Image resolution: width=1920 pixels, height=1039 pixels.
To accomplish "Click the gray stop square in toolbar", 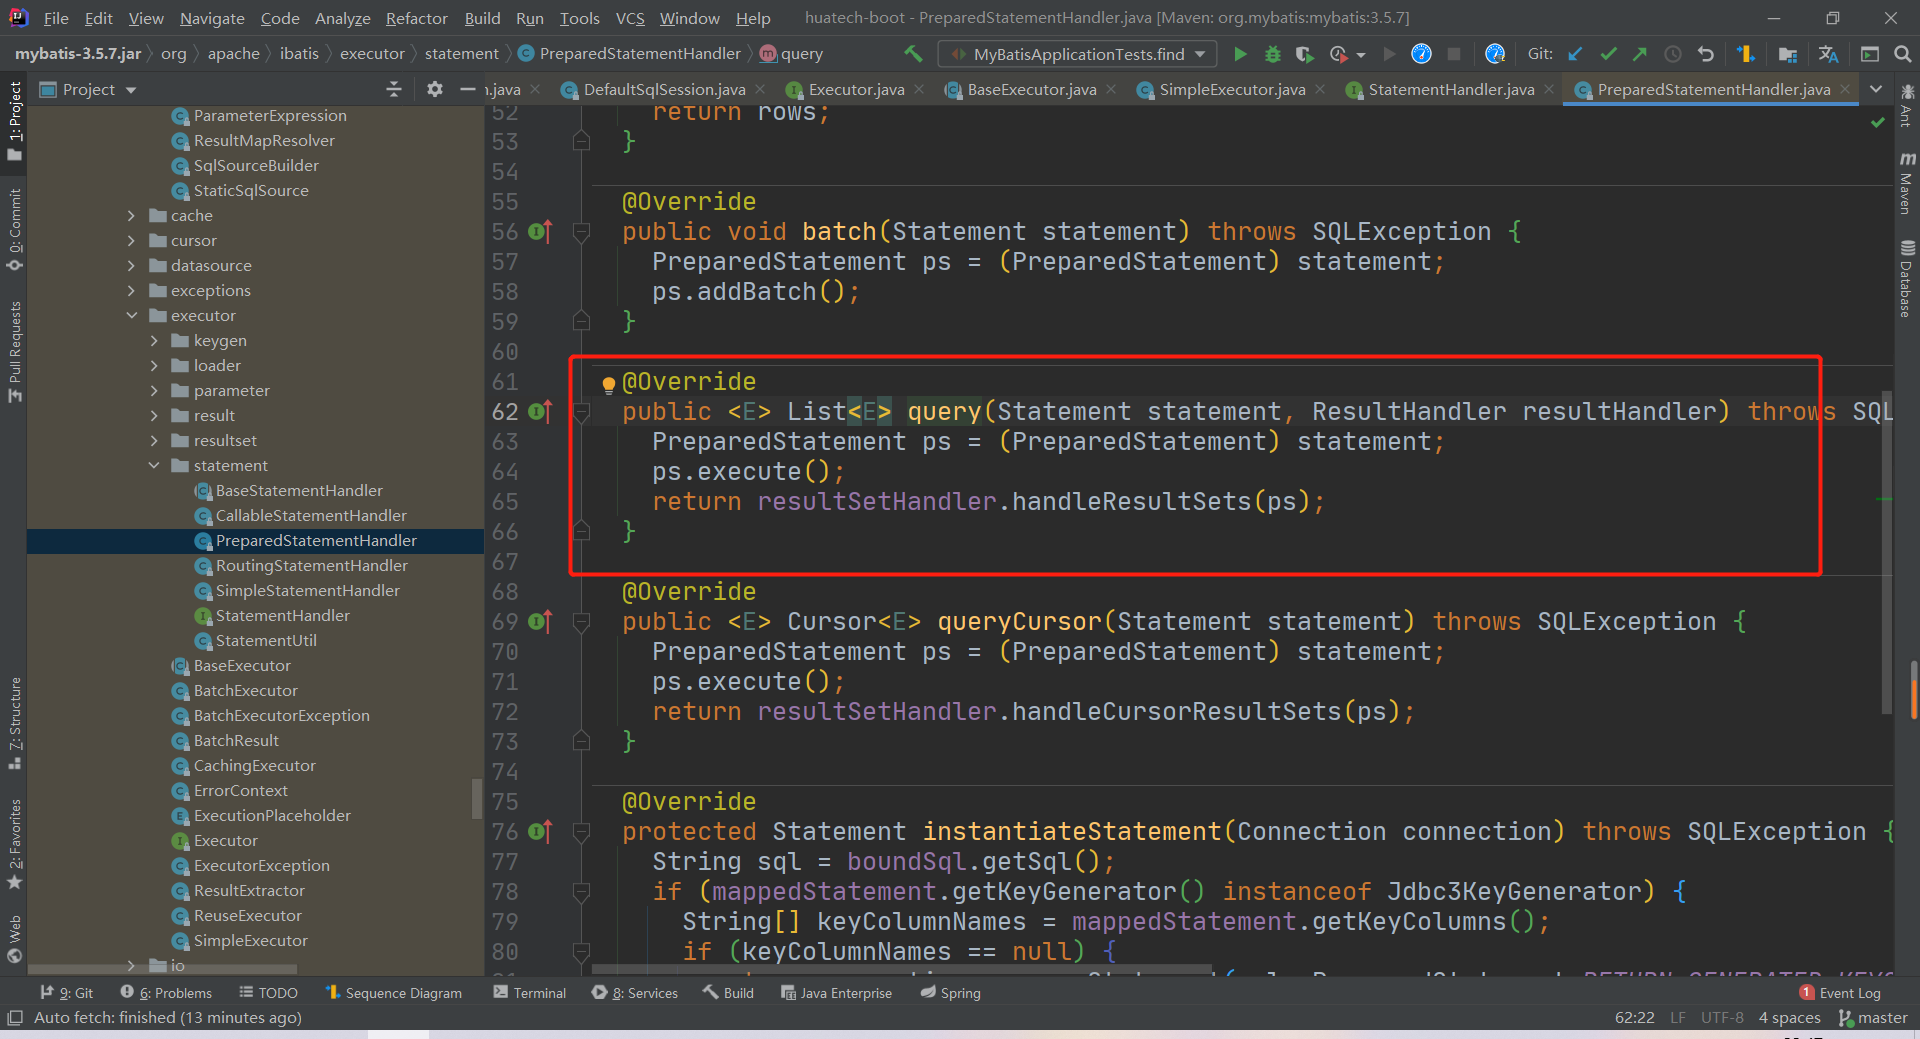I will click(x=1454, y=54).
